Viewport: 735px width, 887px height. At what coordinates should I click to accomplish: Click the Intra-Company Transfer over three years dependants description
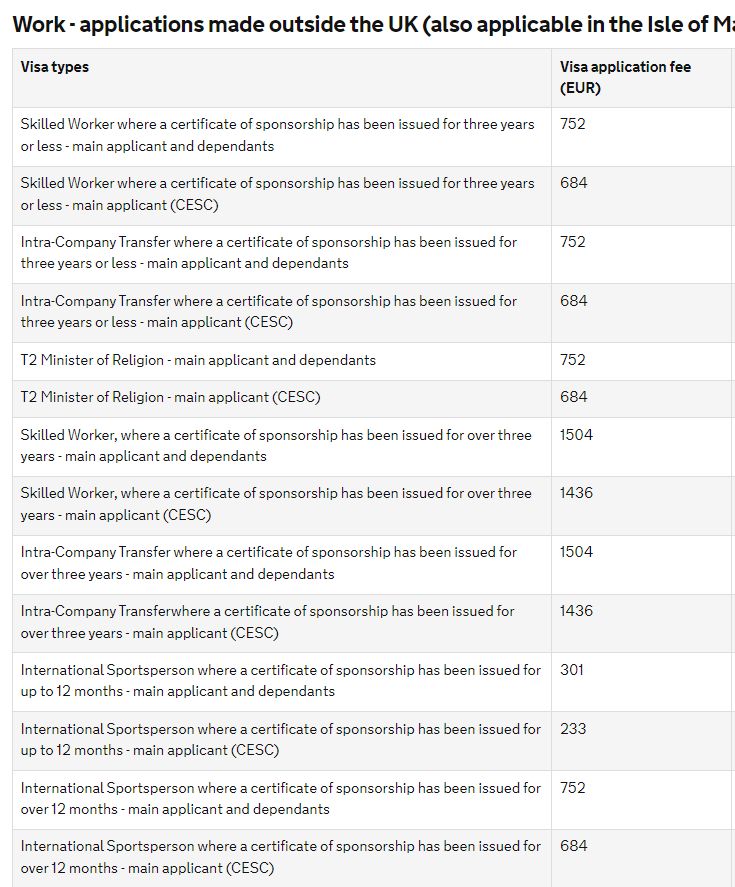click(268, 563)
